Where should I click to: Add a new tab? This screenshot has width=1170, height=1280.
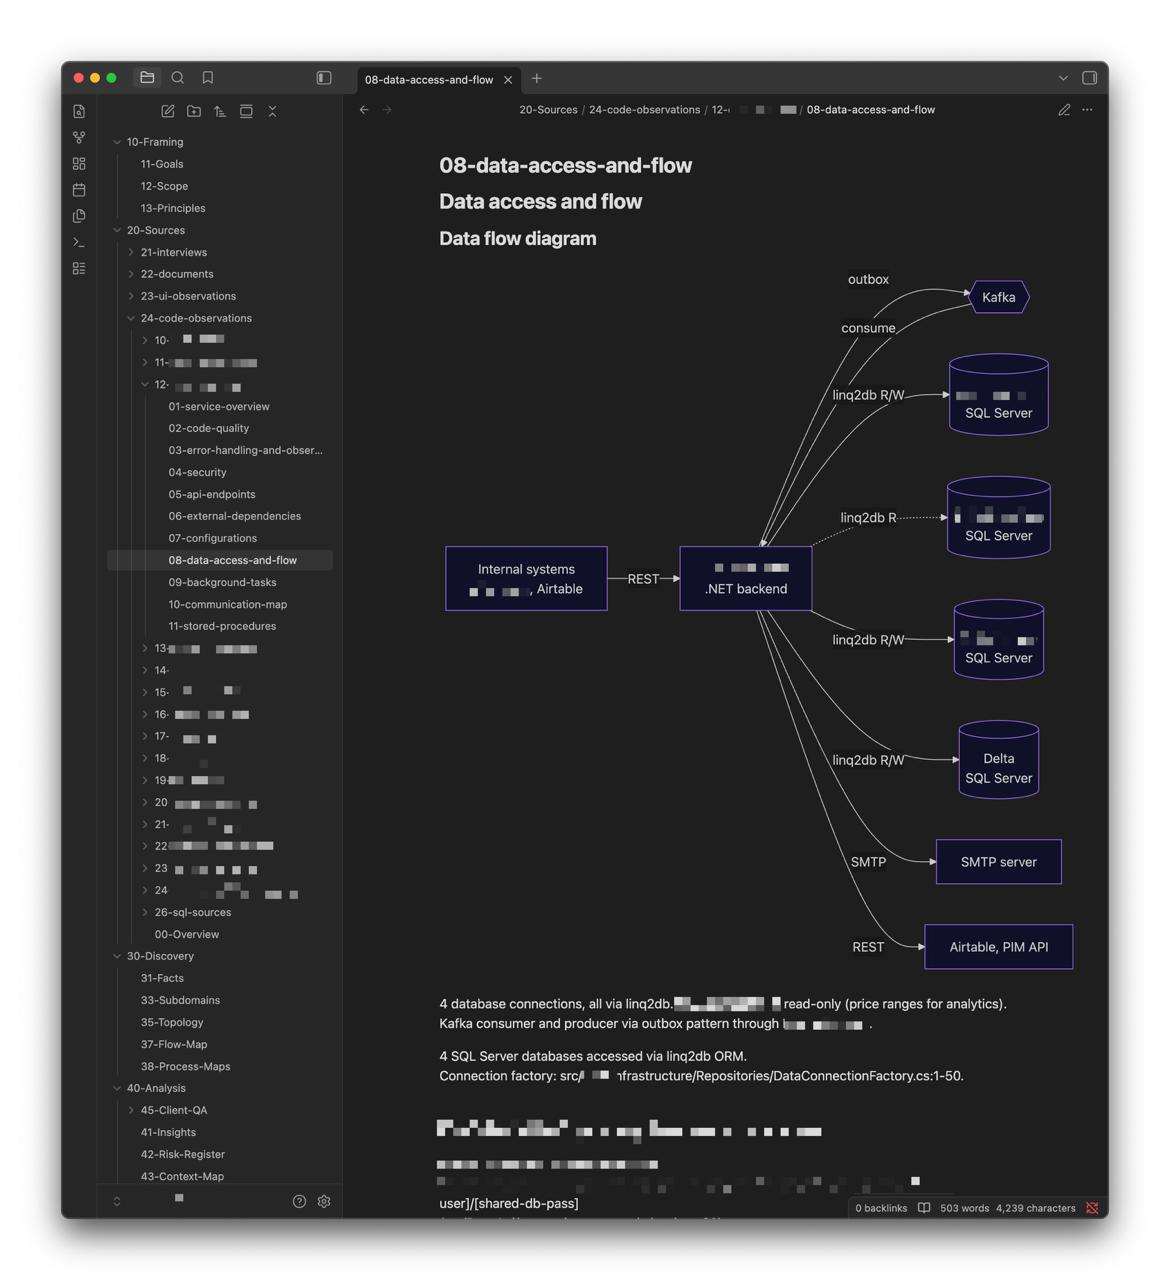537,78
